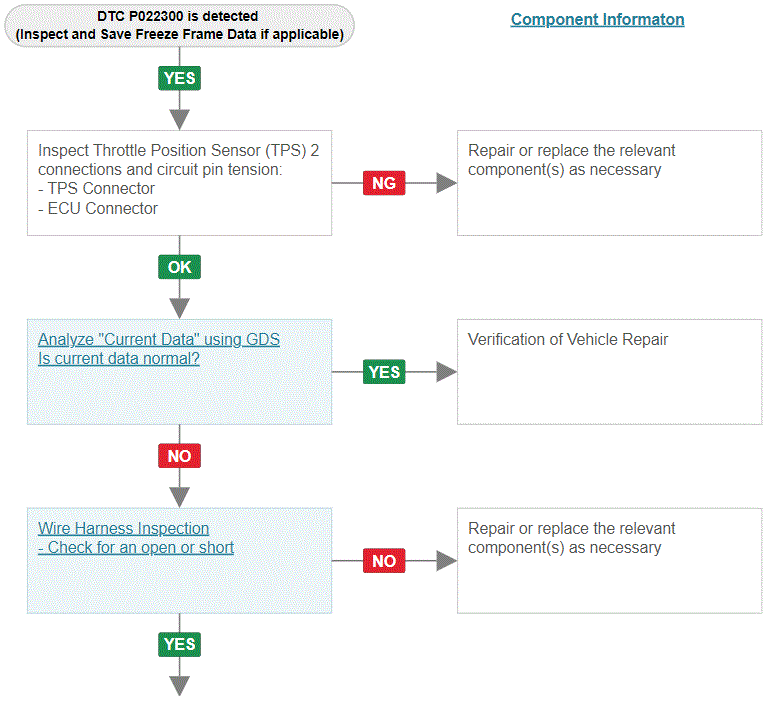
Task: Click red NO badge beside Wire Harness Inspection
Action: [384, 561]
